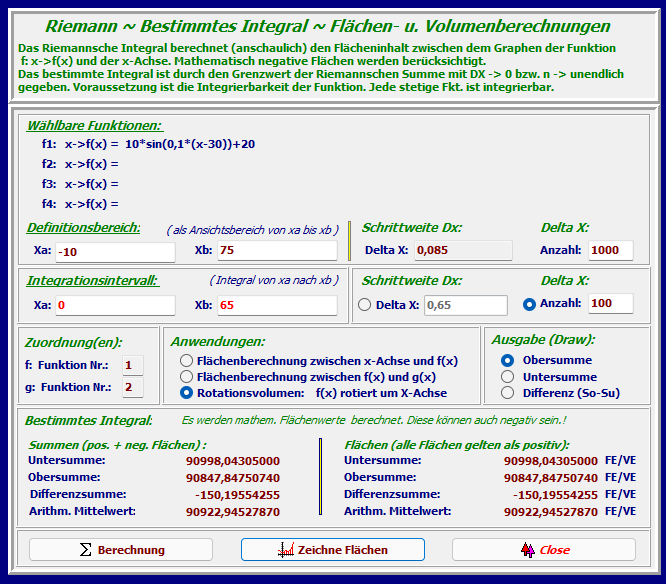
Task: Select Flächenberechnung zwischen f(x) und g(x)
Action: click(x=185, y=377)
